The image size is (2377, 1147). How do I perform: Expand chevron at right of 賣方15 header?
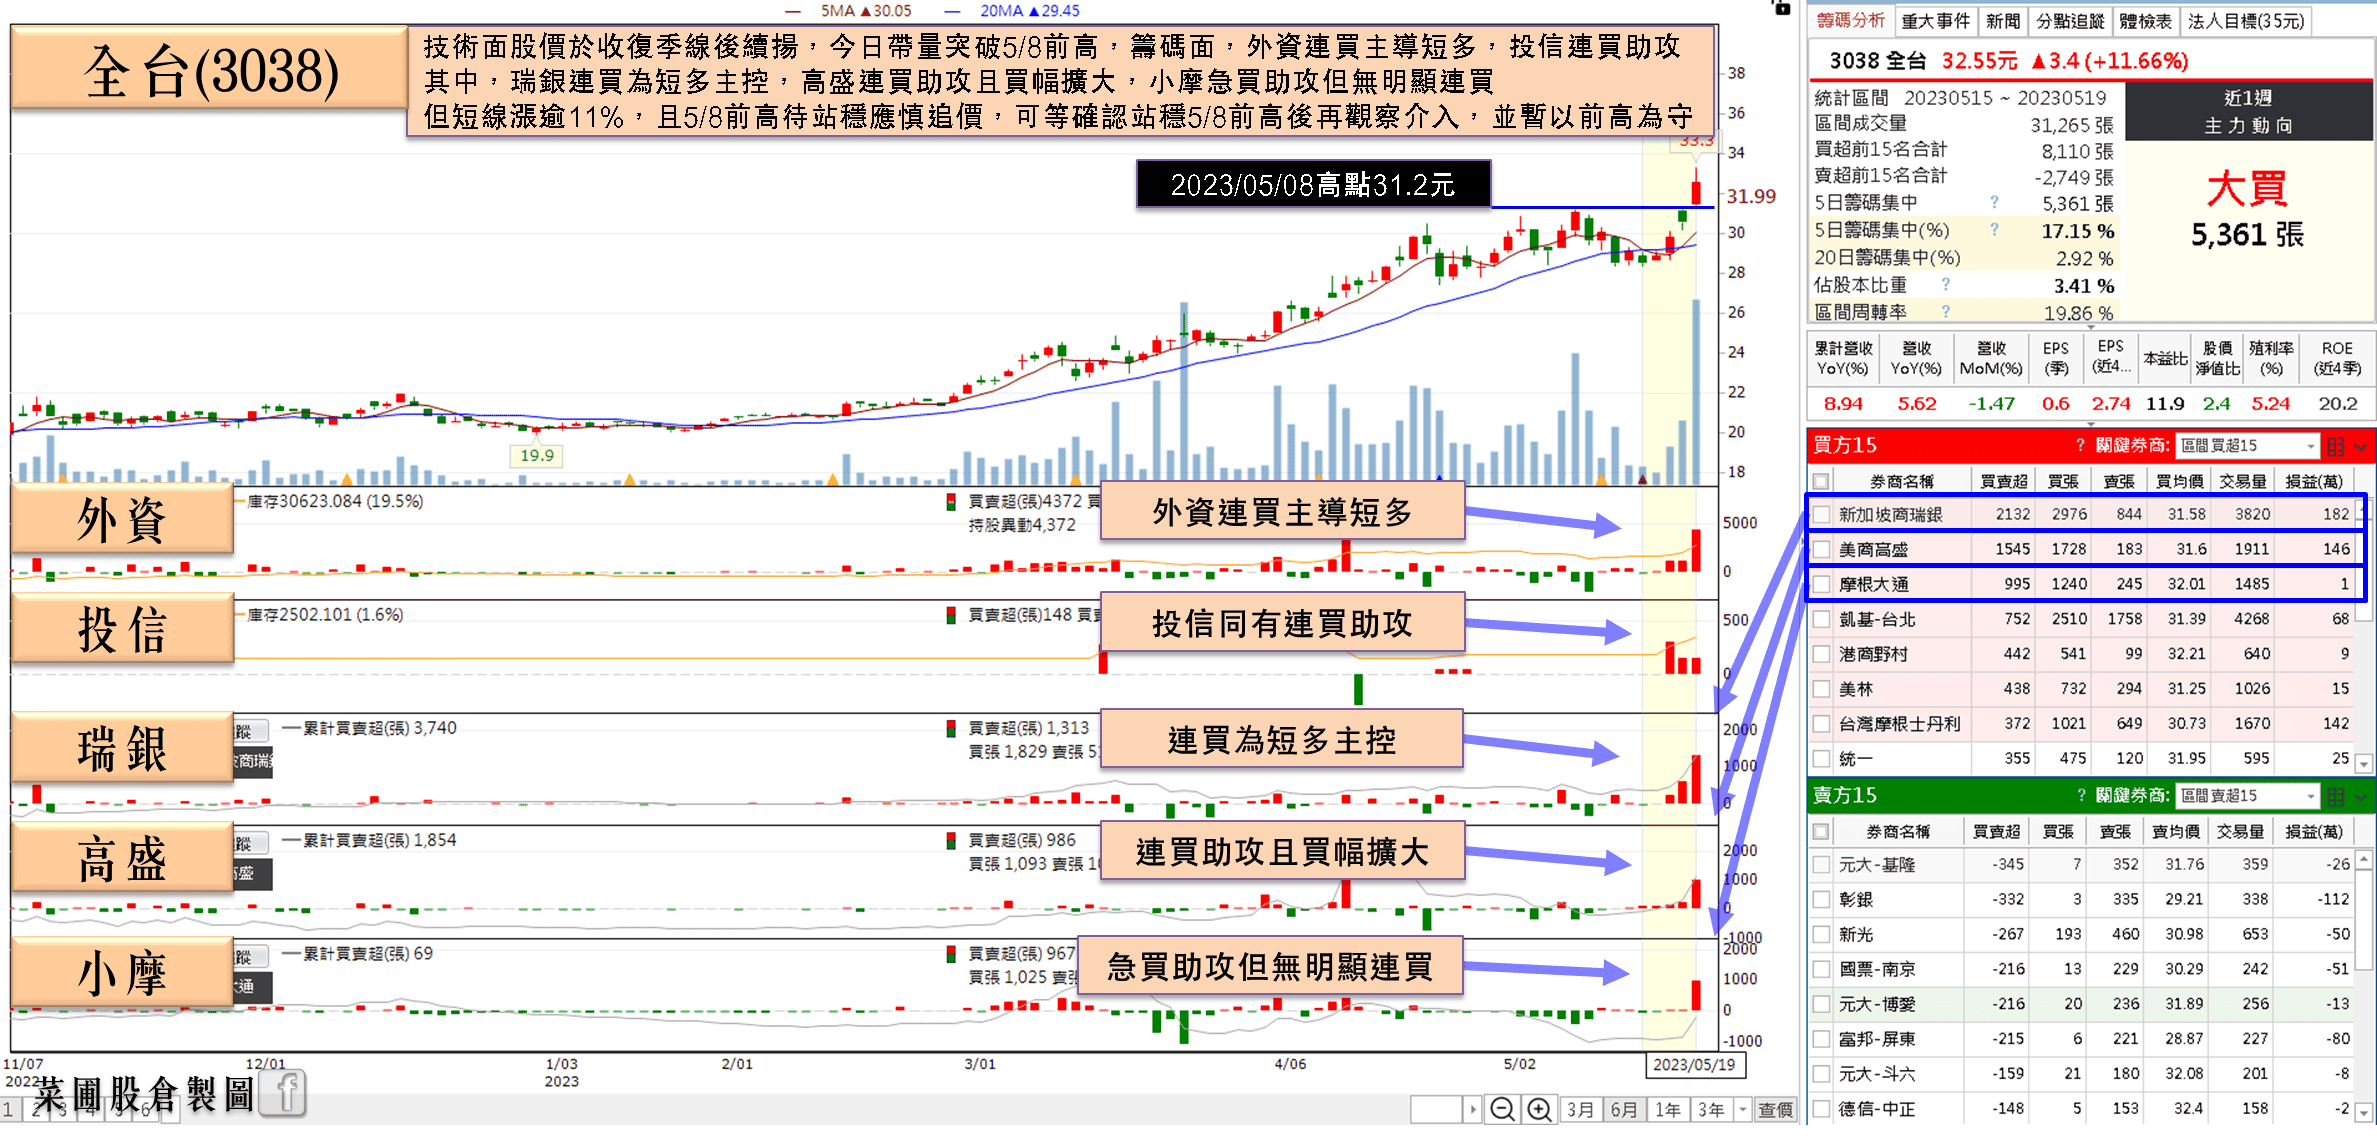coord(2362,797)
